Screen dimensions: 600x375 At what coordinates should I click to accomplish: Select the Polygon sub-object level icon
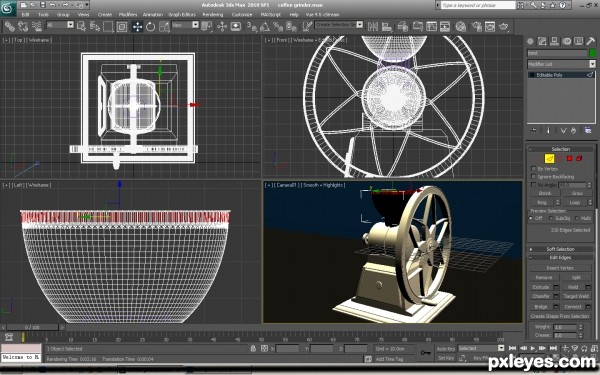click(569, 158)
